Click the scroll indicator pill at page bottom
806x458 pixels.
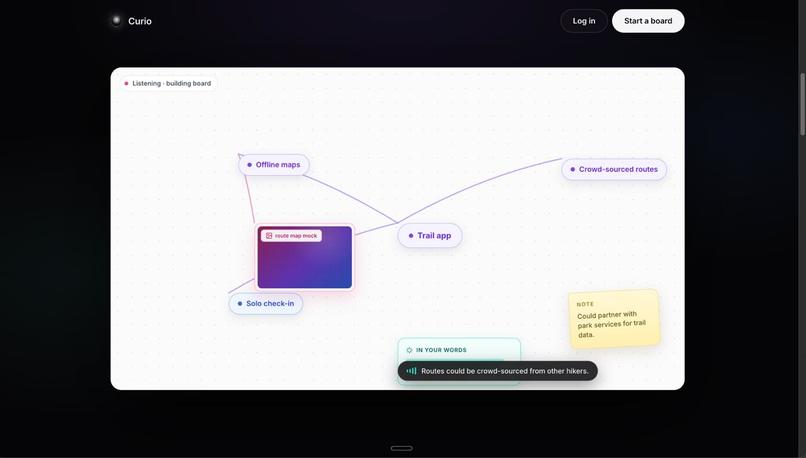(401, 448)
